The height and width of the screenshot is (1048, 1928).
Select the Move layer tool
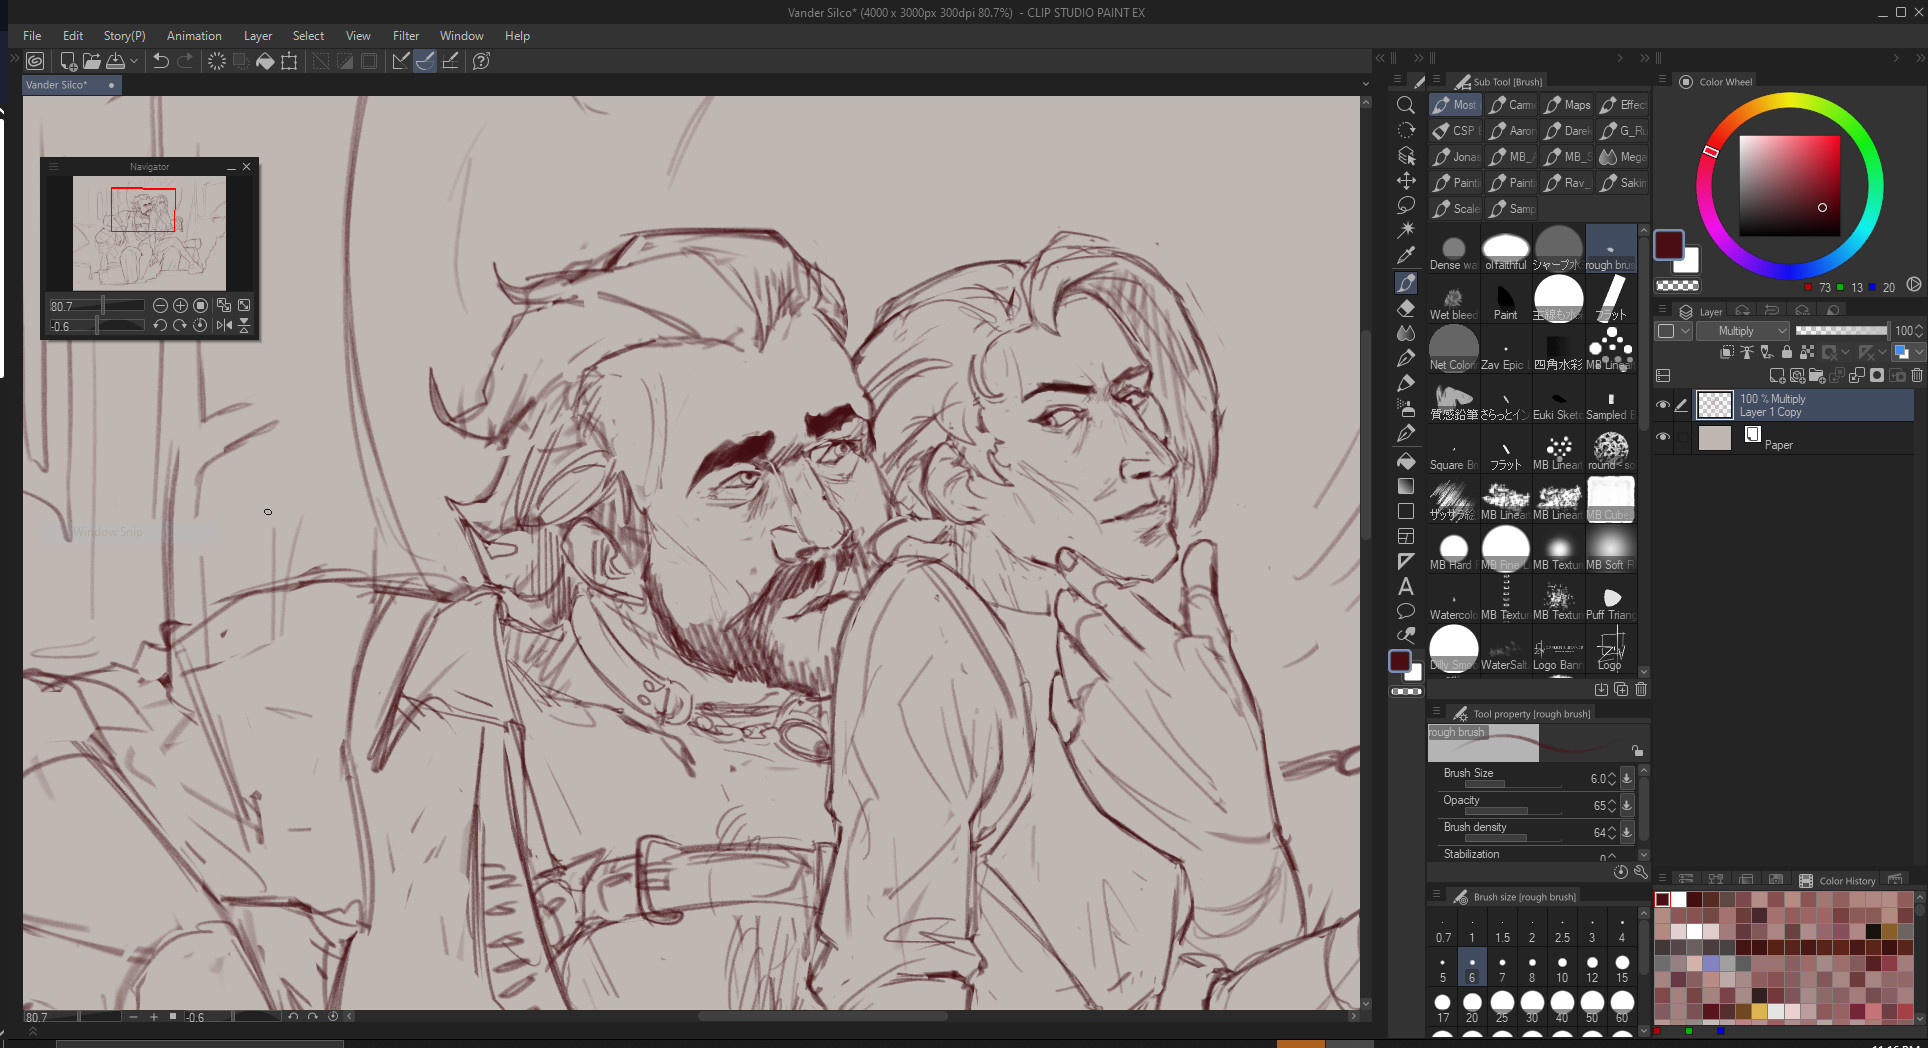click(1405, 181)
